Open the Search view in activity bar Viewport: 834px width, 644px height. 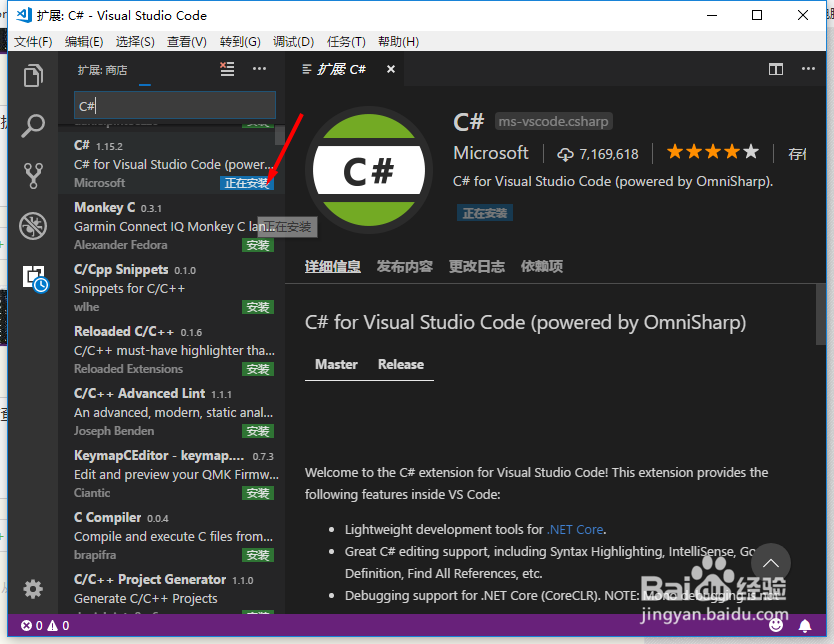pos(33,126)
